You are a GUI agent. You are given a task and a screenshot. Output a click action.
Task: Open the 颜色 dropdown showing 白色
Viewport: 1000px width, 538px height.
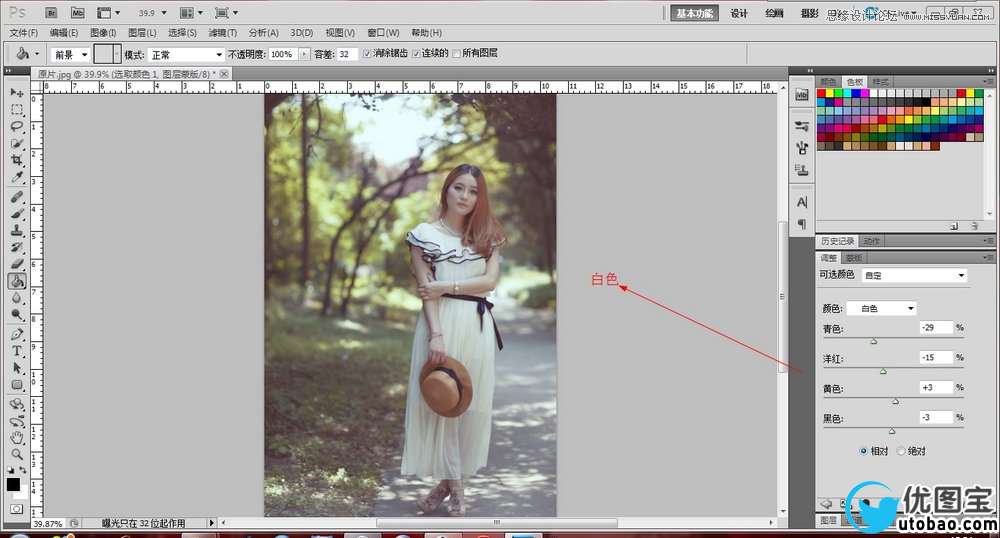[x=881, y=308]
